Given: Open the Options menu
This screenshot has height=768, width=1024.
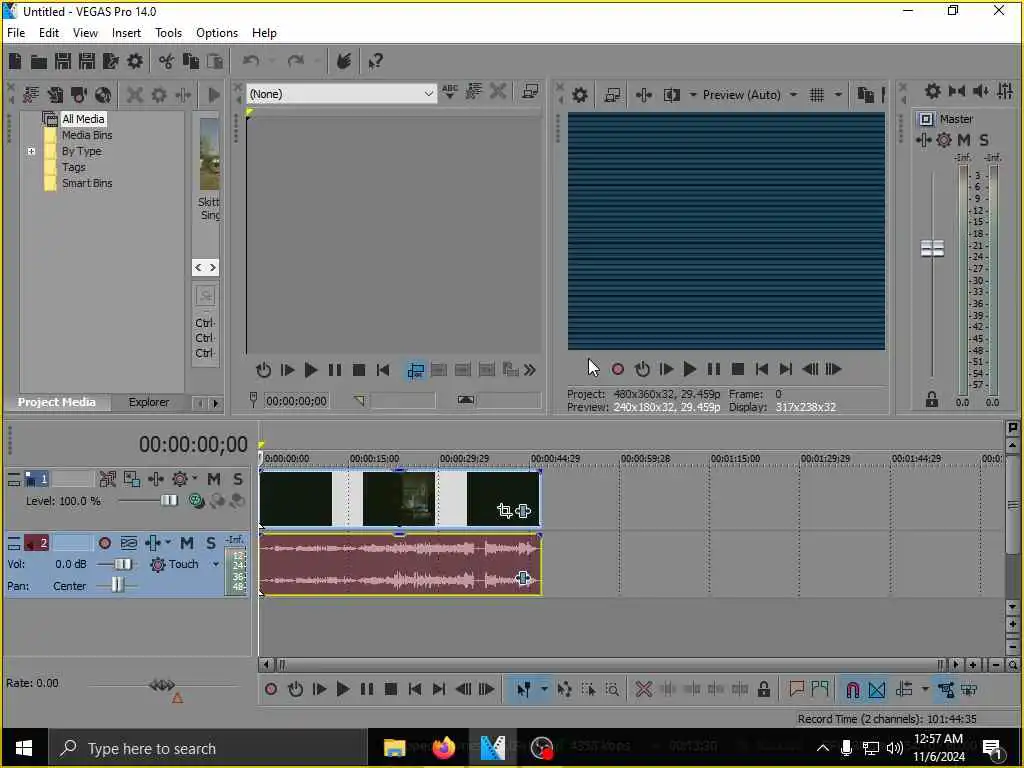Looking at the screenshot, I should point(217,33).
